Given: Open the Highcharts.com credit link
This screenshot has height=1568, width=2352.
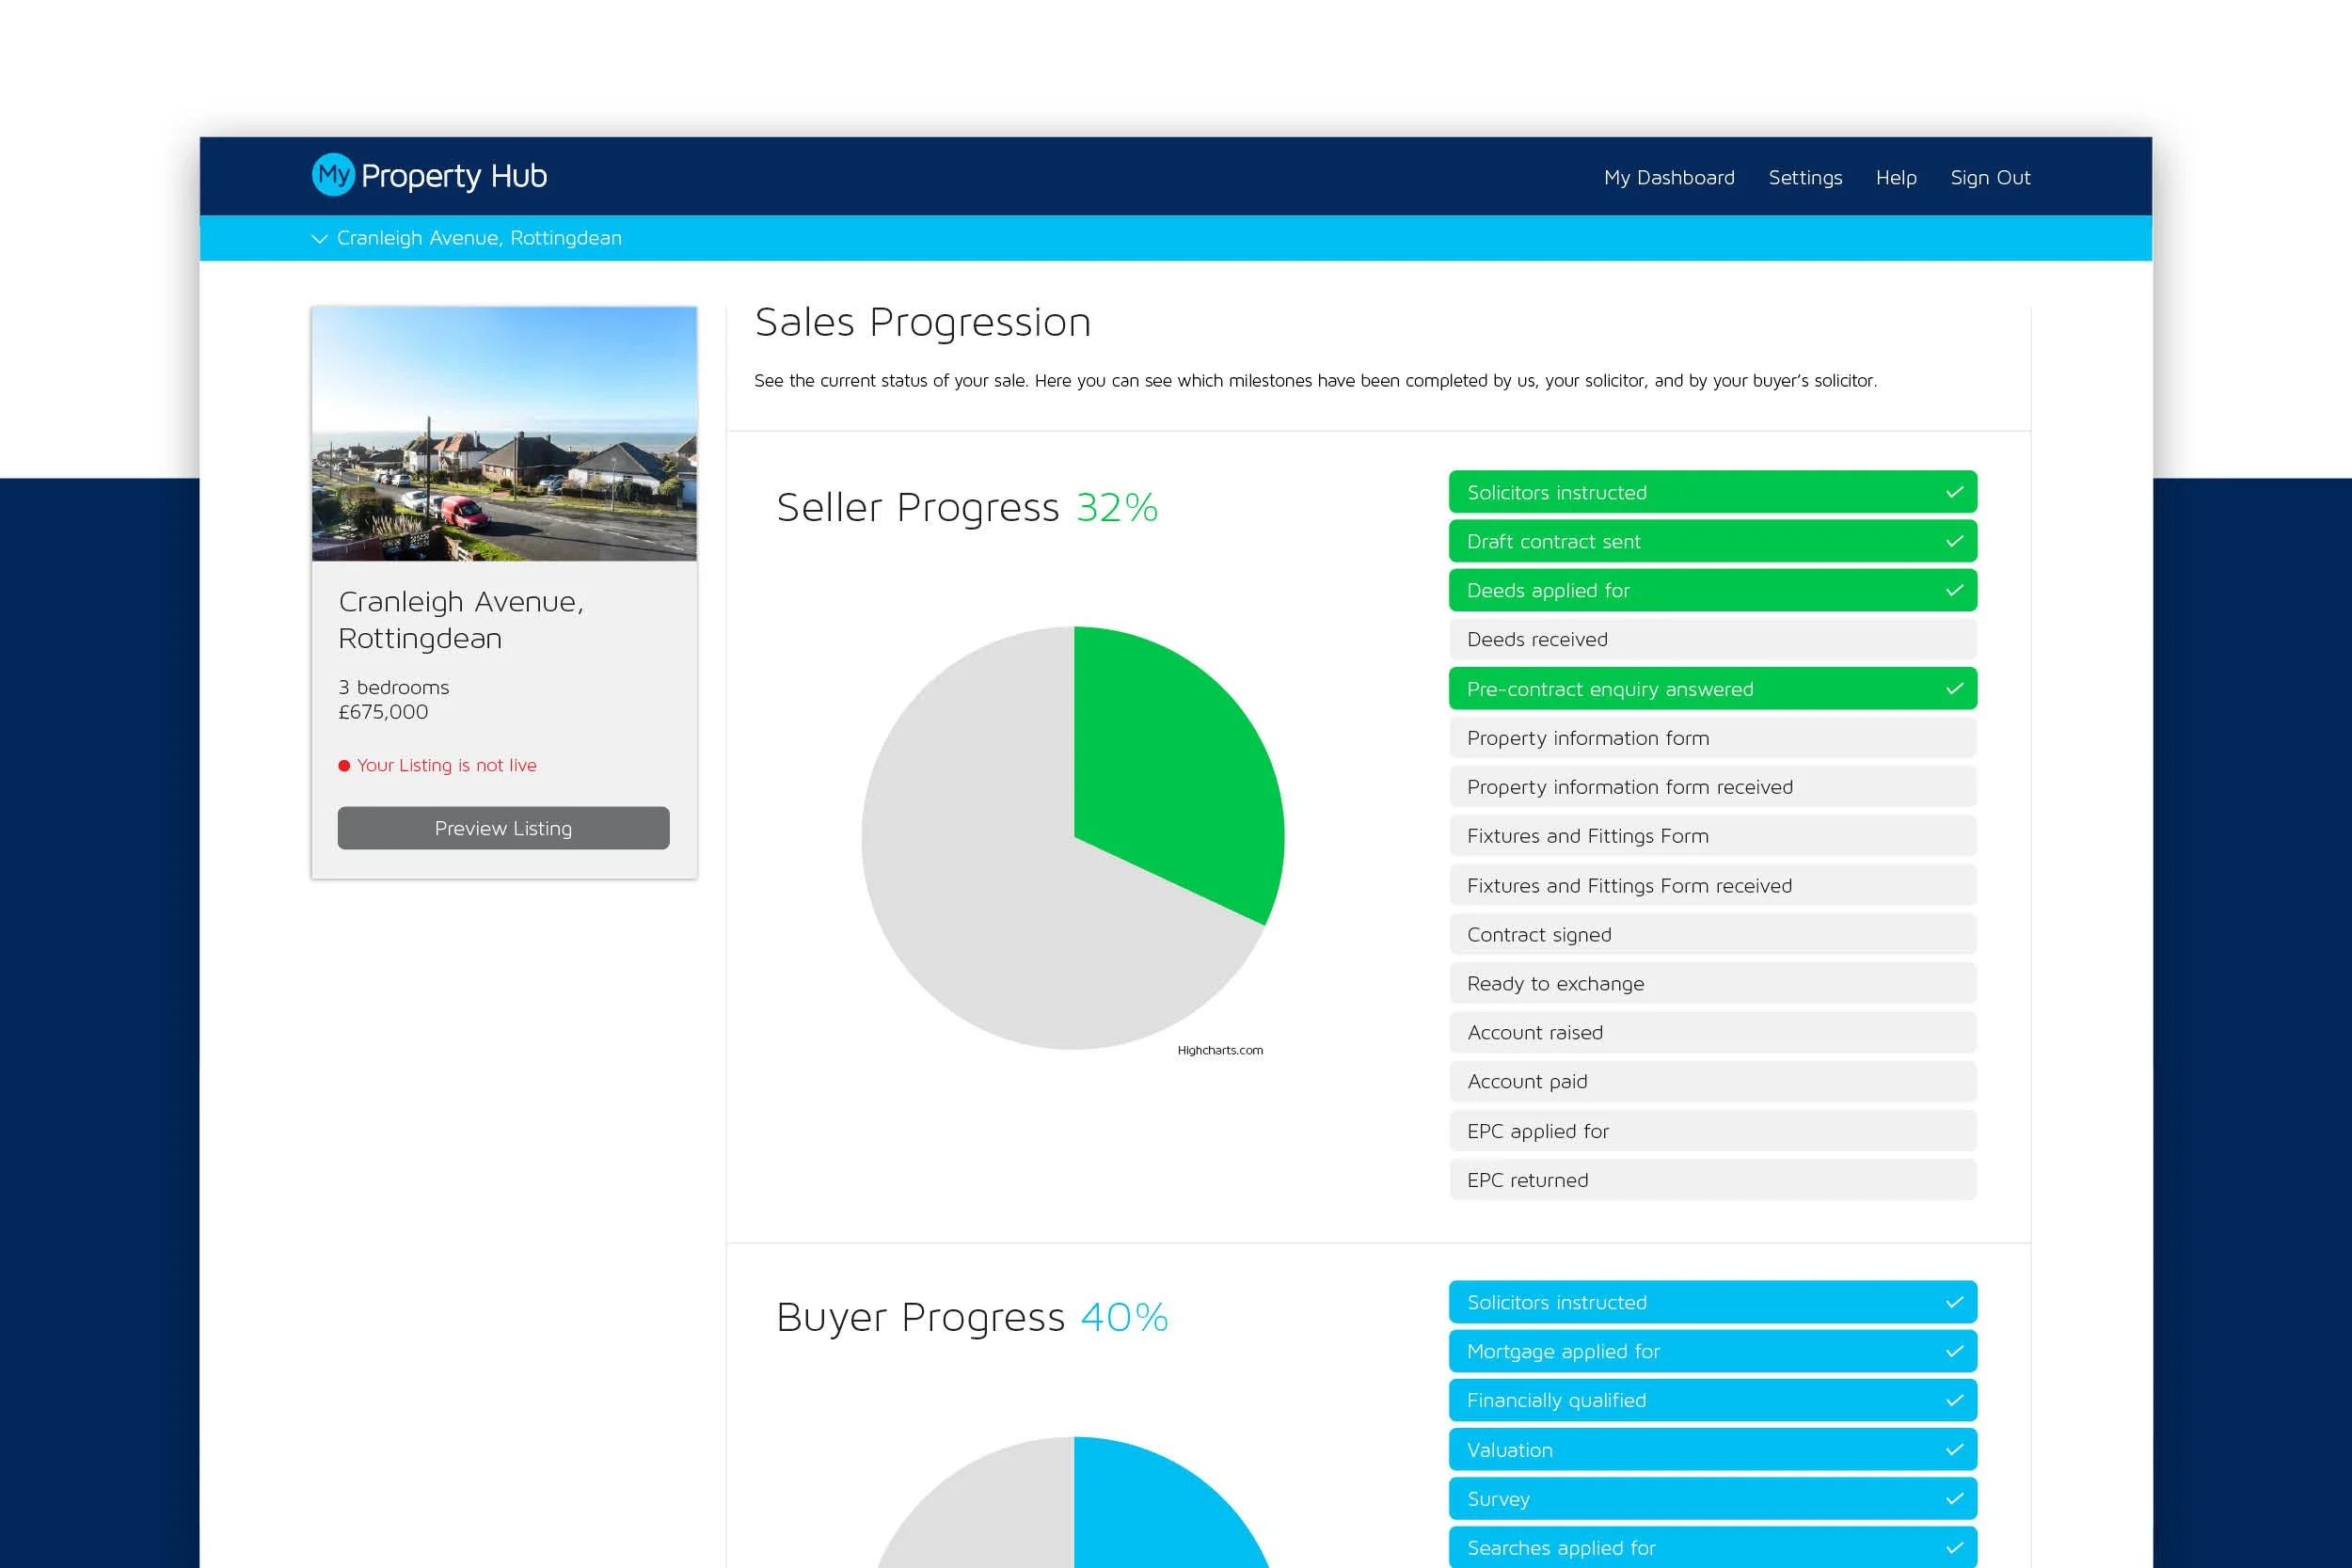Looking at the screenshot, I should (1220, 1050).
